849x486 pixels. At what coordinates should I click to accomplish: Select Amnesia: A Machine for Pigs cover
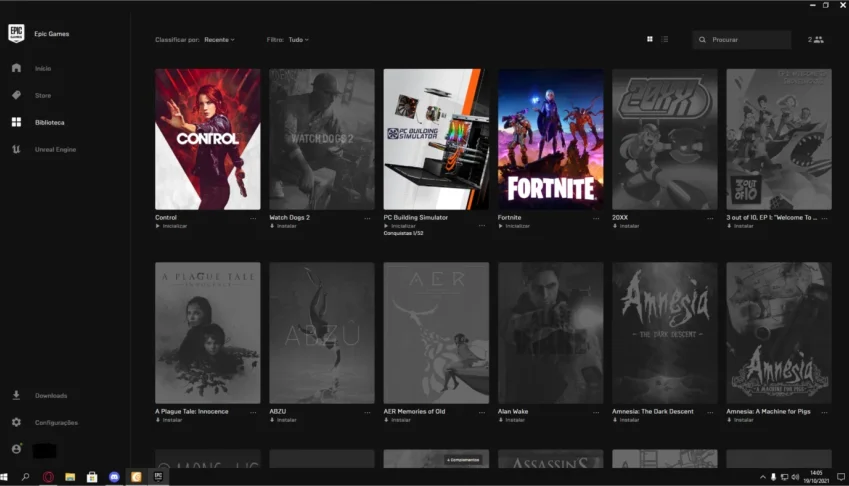click(779, 333)
